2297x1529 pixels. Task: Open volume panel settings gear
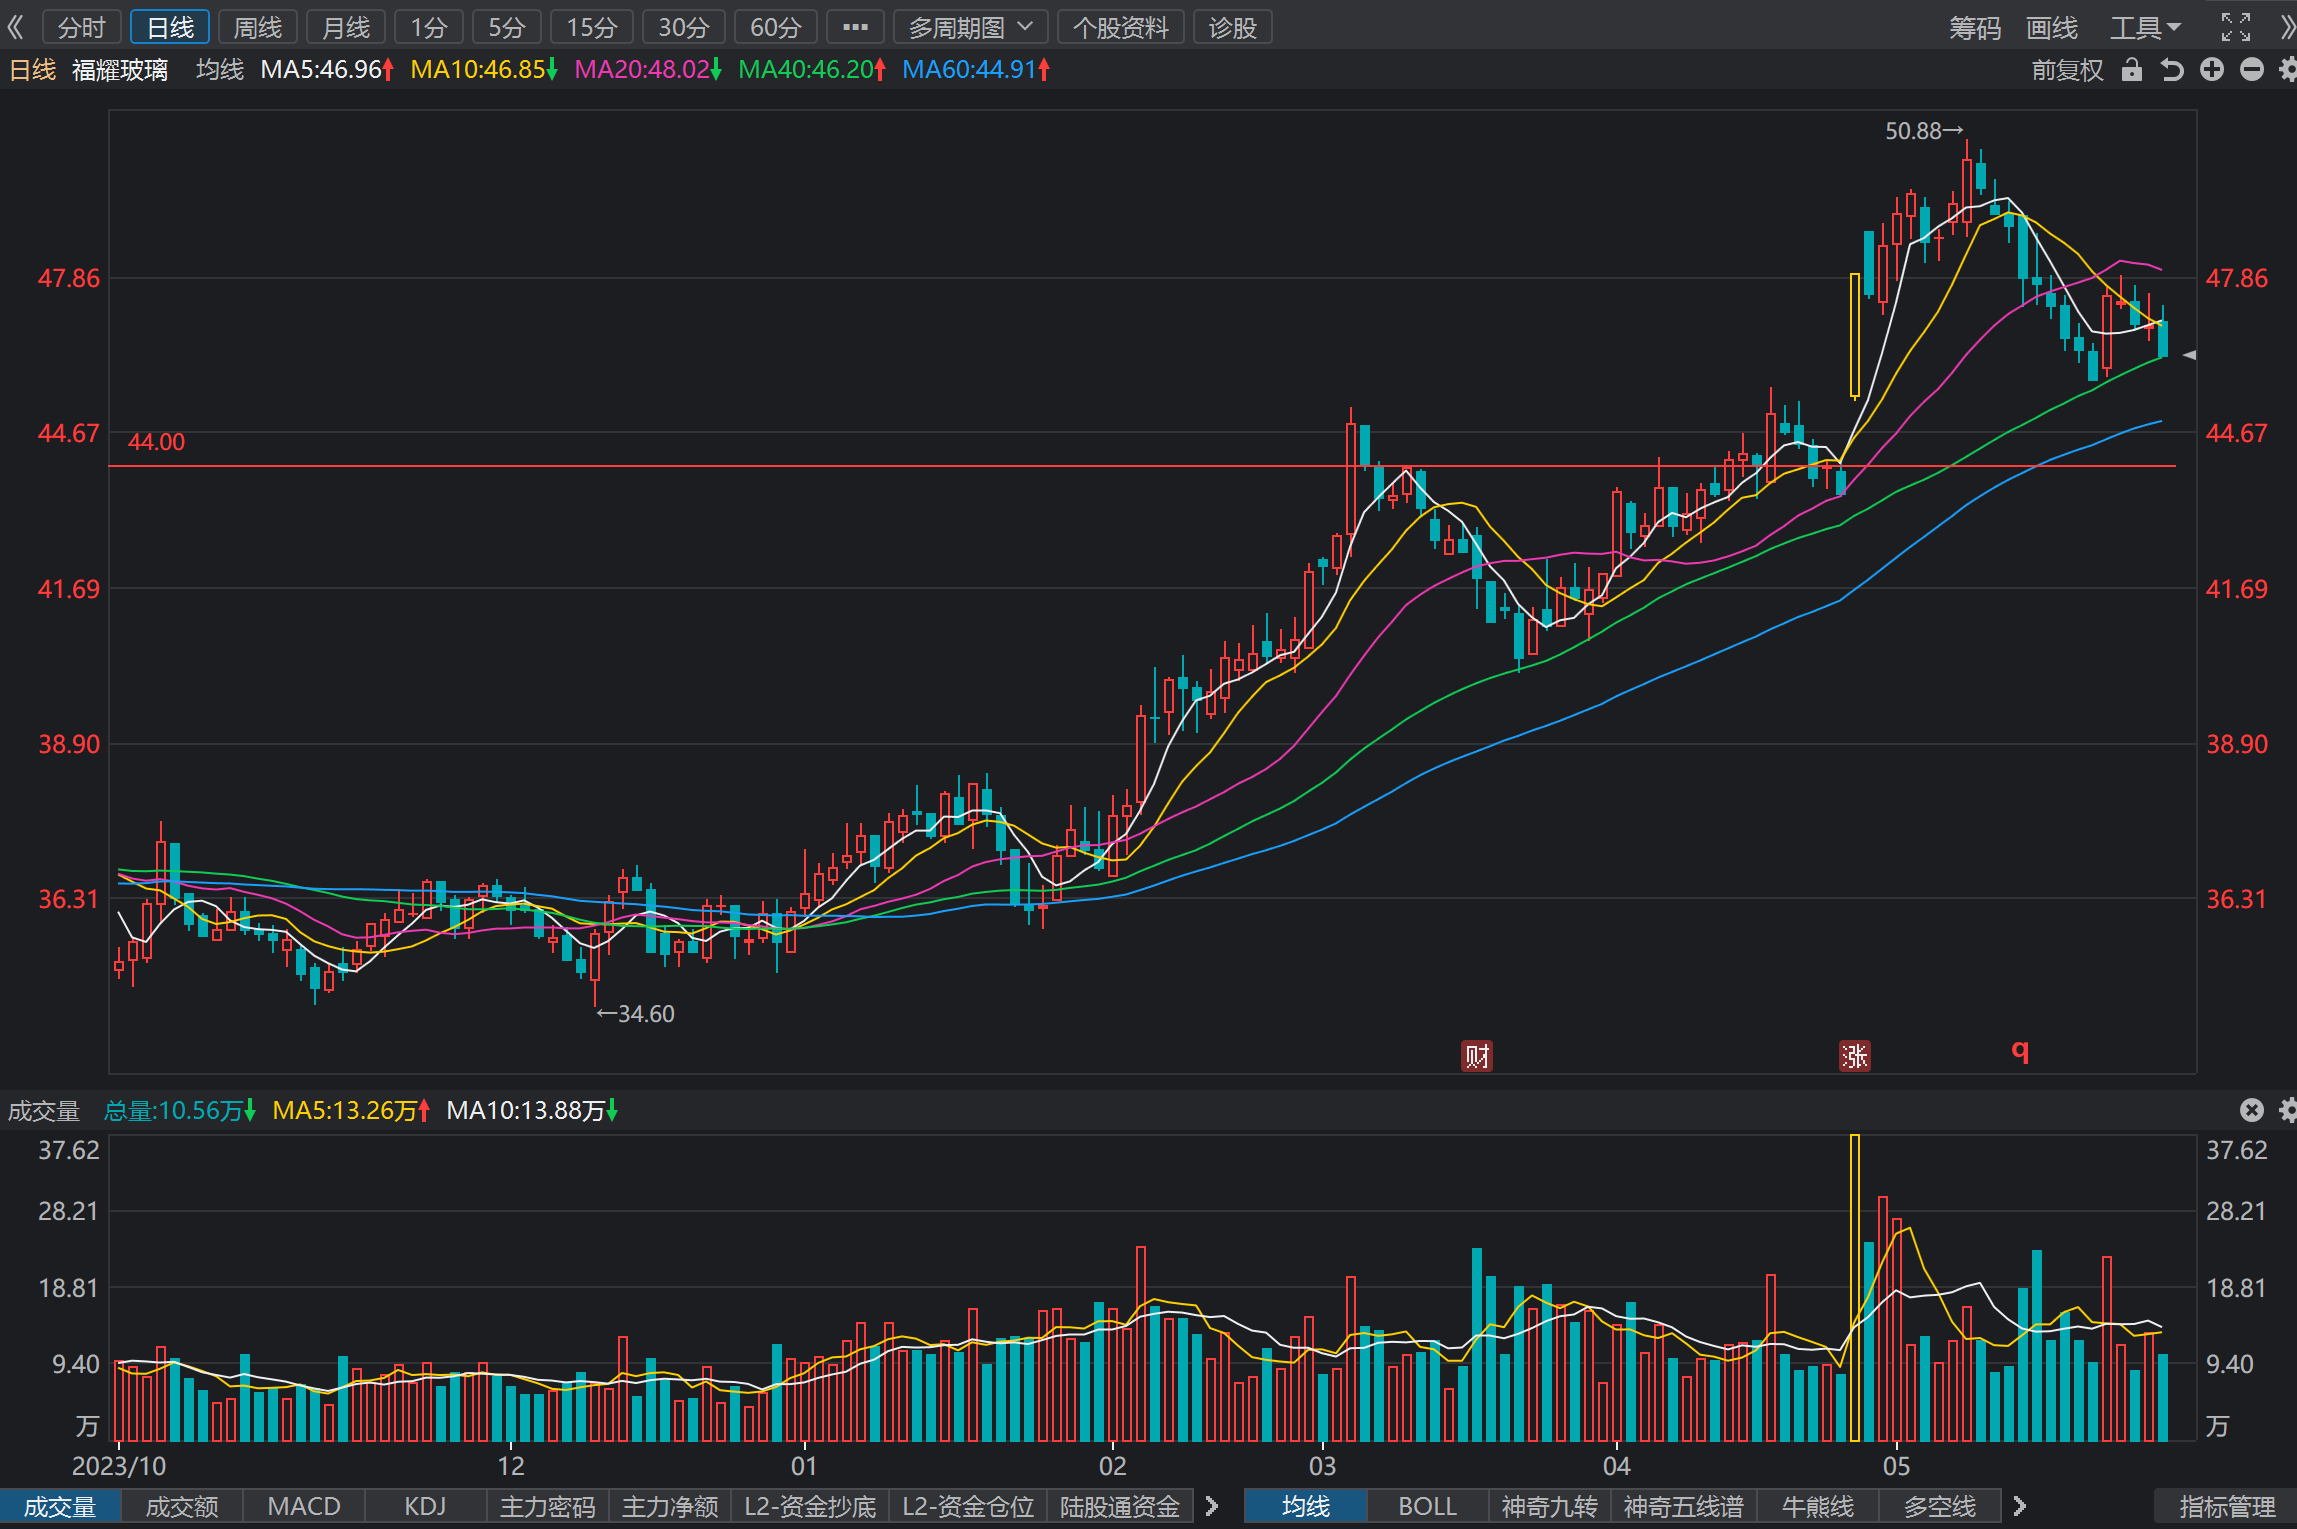click(x=2287, y=1110)
